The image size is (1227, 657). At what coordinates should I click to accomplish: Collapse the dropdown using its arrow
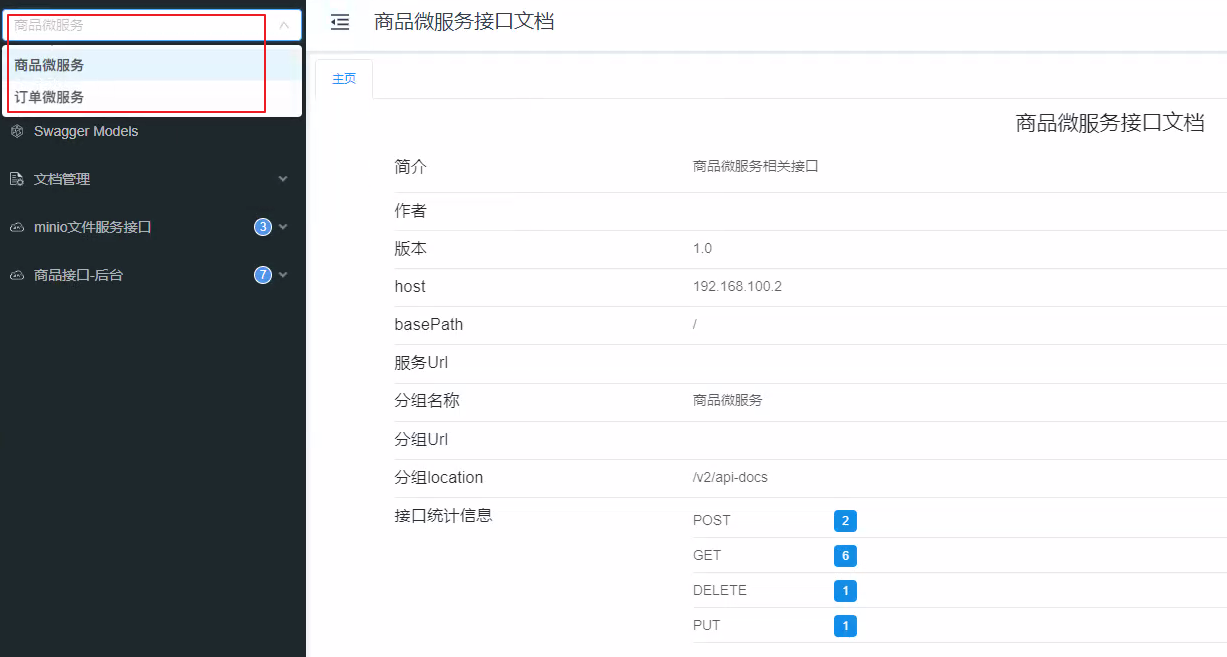click(x=284, y=25)
